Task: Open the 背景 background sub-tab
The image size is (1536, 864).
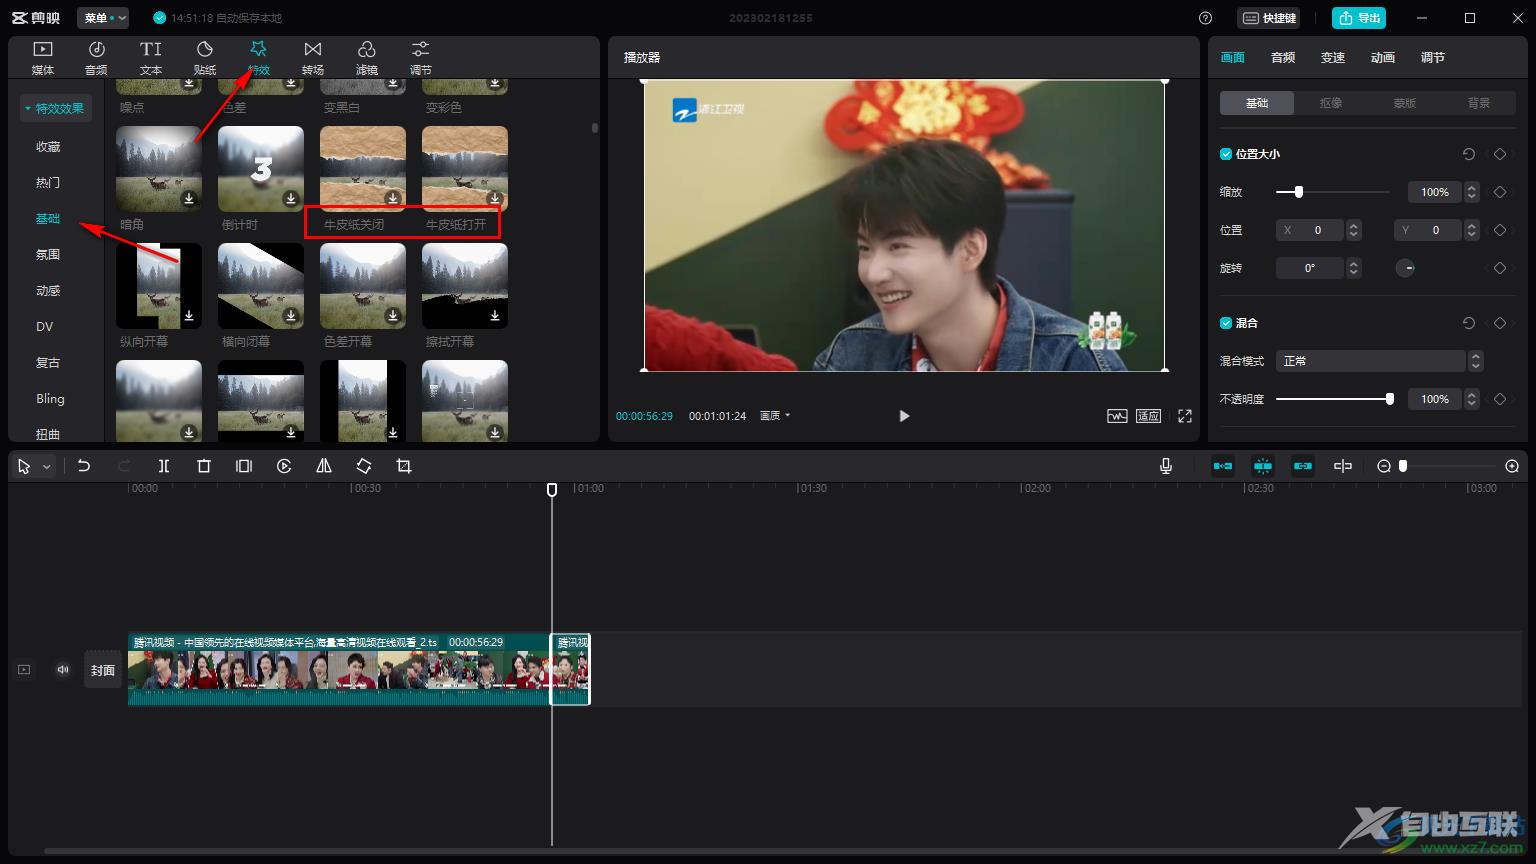Action: click(1479, 103)
